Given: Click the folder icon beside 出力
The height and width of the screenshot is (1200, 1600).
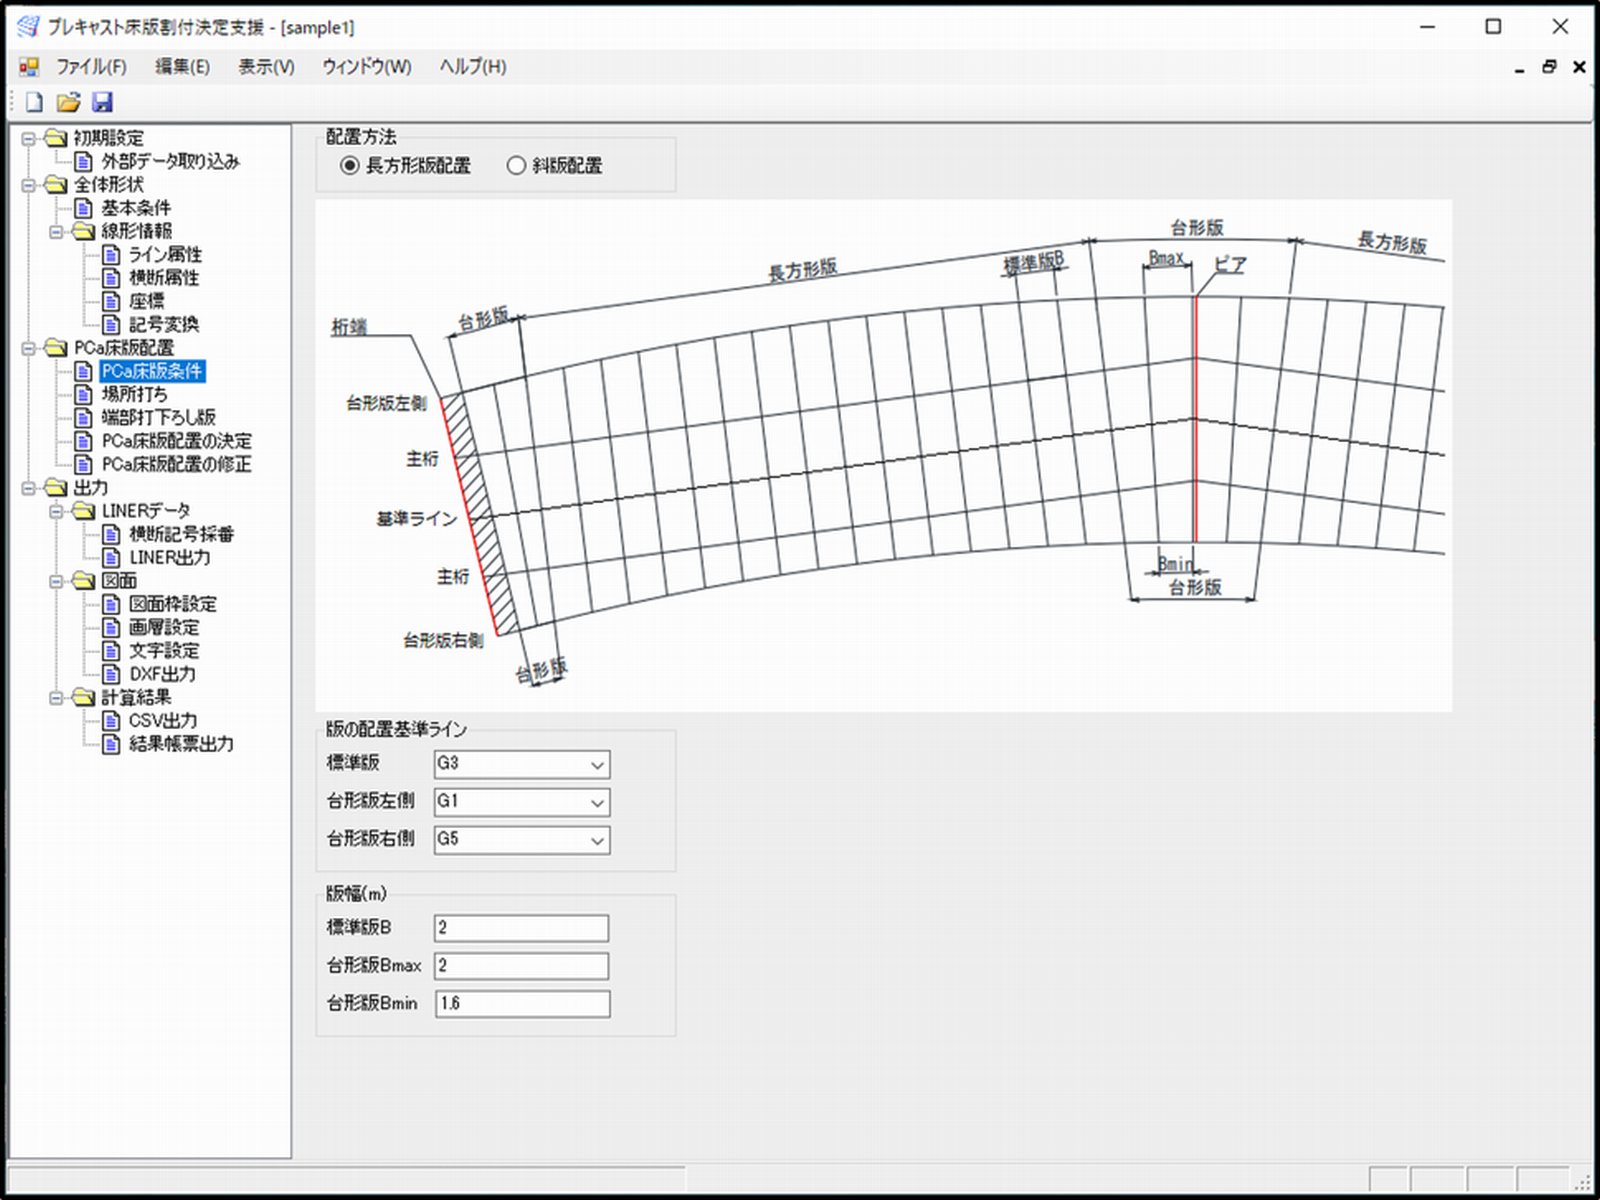Looking at the screenshot, I should pyautogui.click(x=57, y=488).
